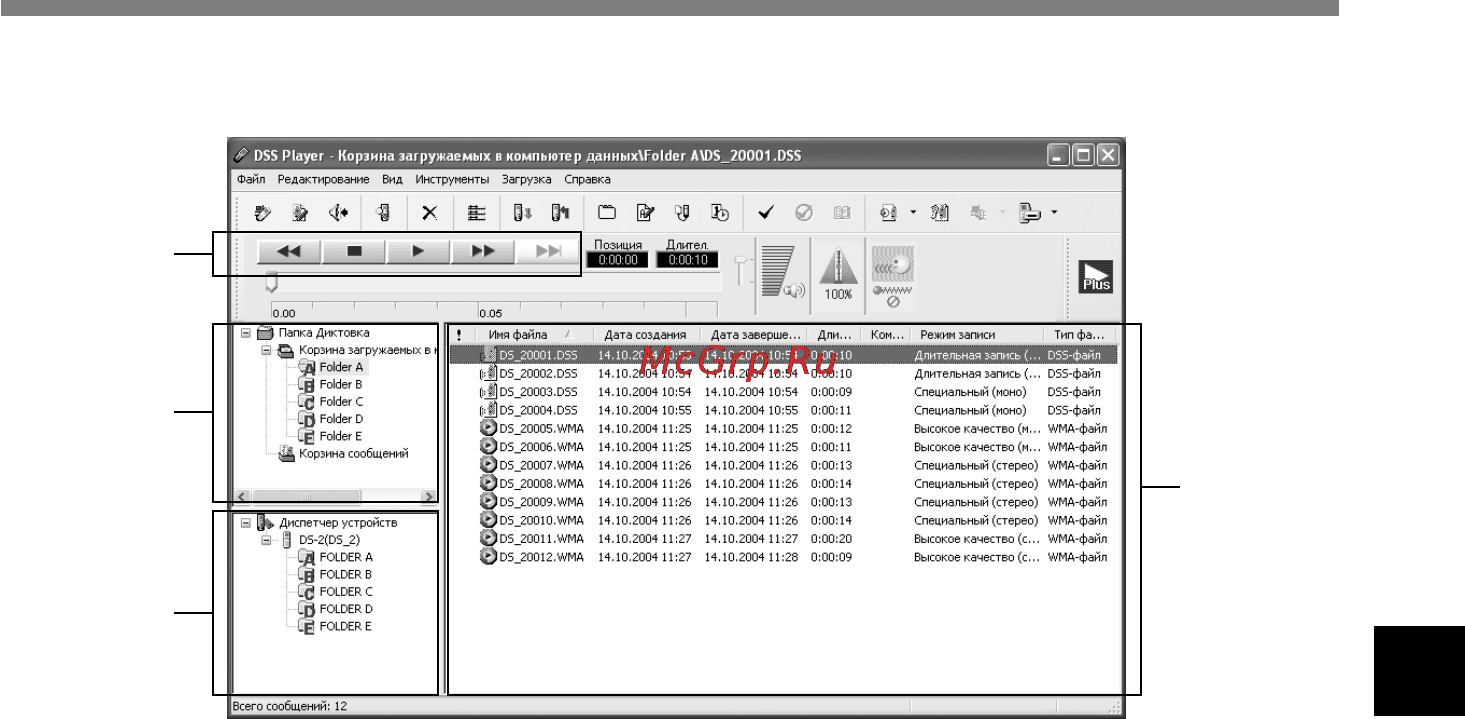Sort by Имя файла column header
This screenshot has height=719, width=1465.
point(531,334)
